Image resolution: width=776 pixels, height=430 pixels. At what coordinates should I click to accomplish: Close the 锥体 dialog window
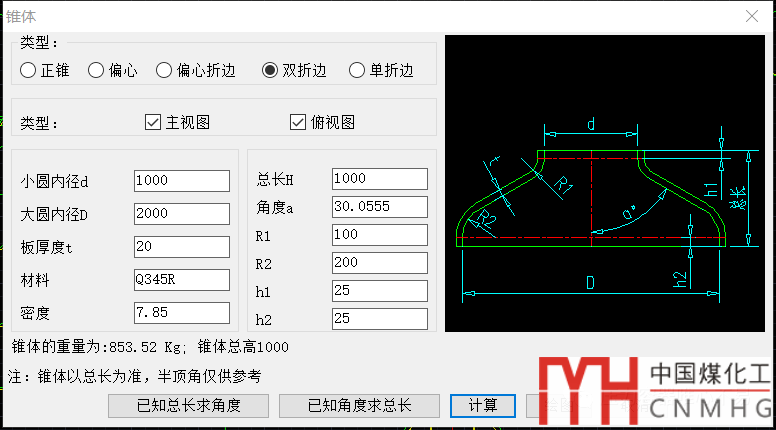(752, 16)
